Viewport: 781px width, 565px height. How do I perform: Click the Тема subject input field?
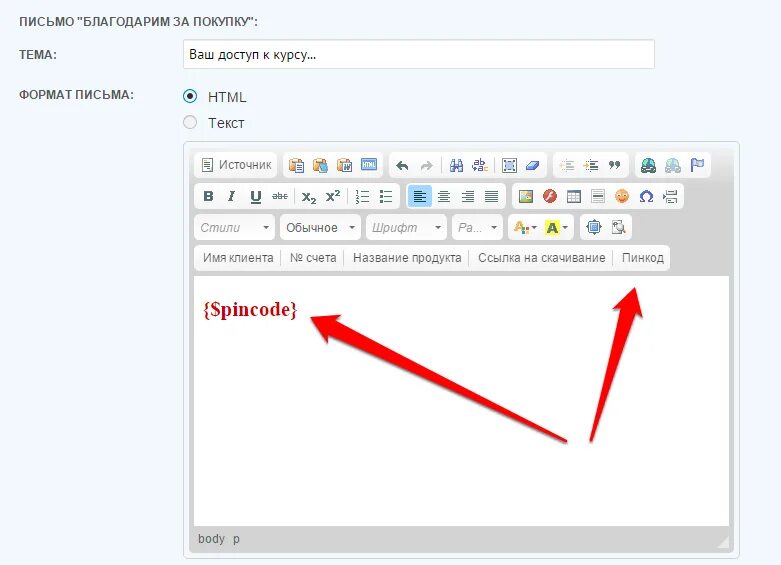click(x=418, y=54)
